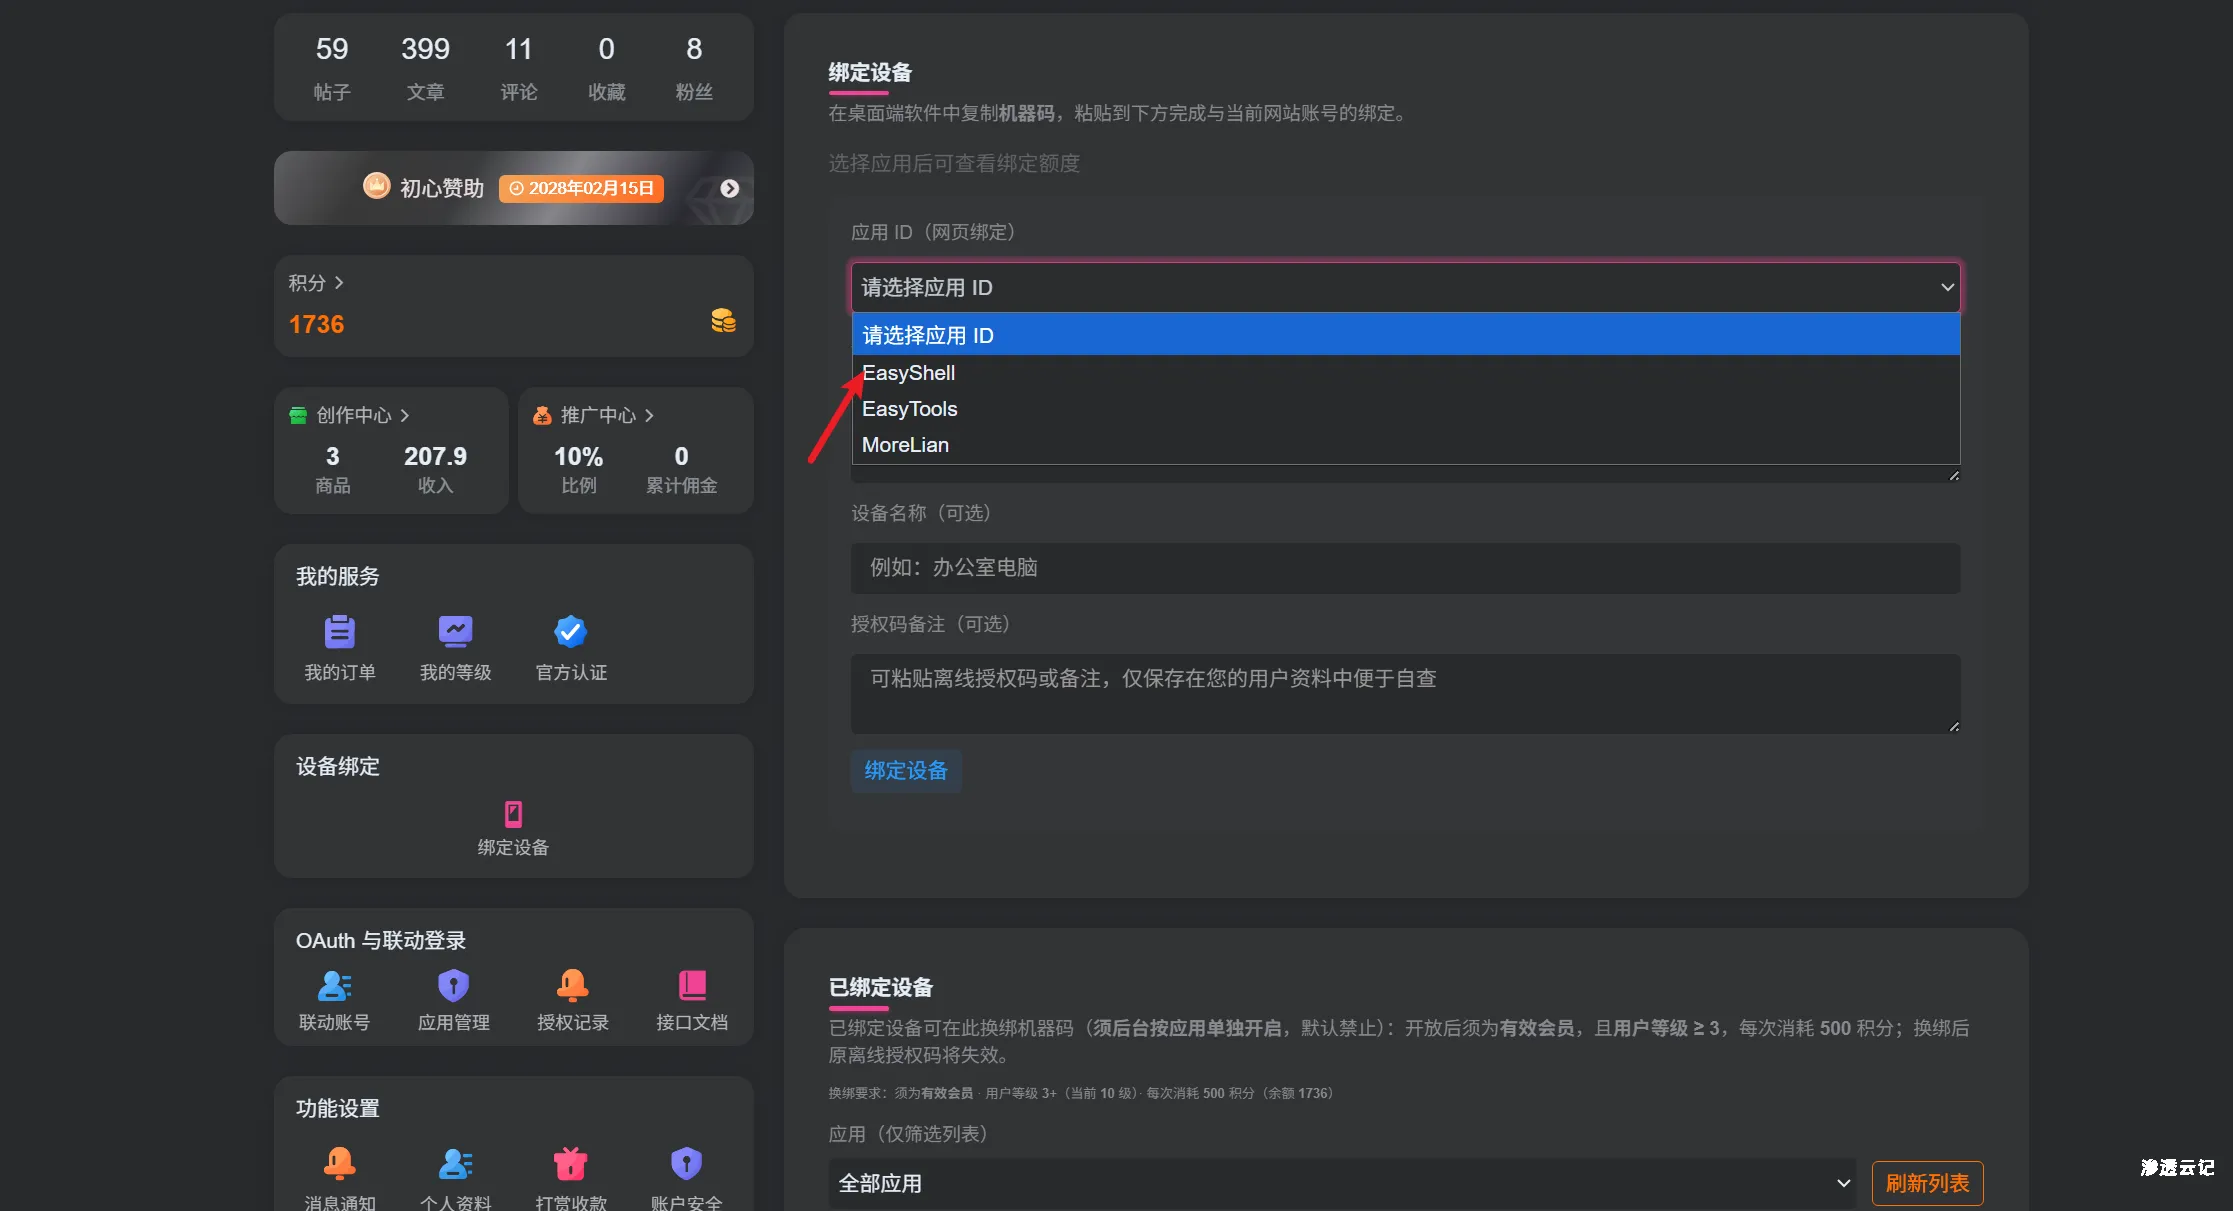Click the orange 推广中心 money bag icon

click(542, 415)
